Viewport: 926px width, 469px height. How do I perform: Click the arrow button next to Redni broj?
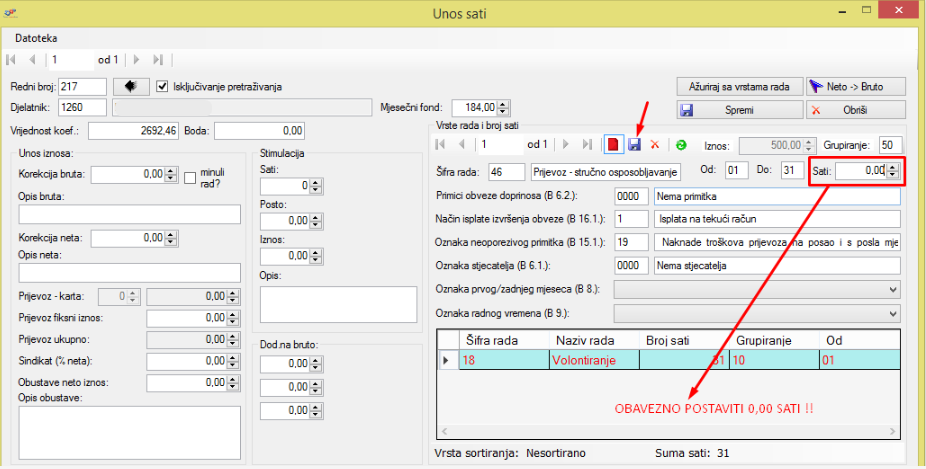point(129,87)
